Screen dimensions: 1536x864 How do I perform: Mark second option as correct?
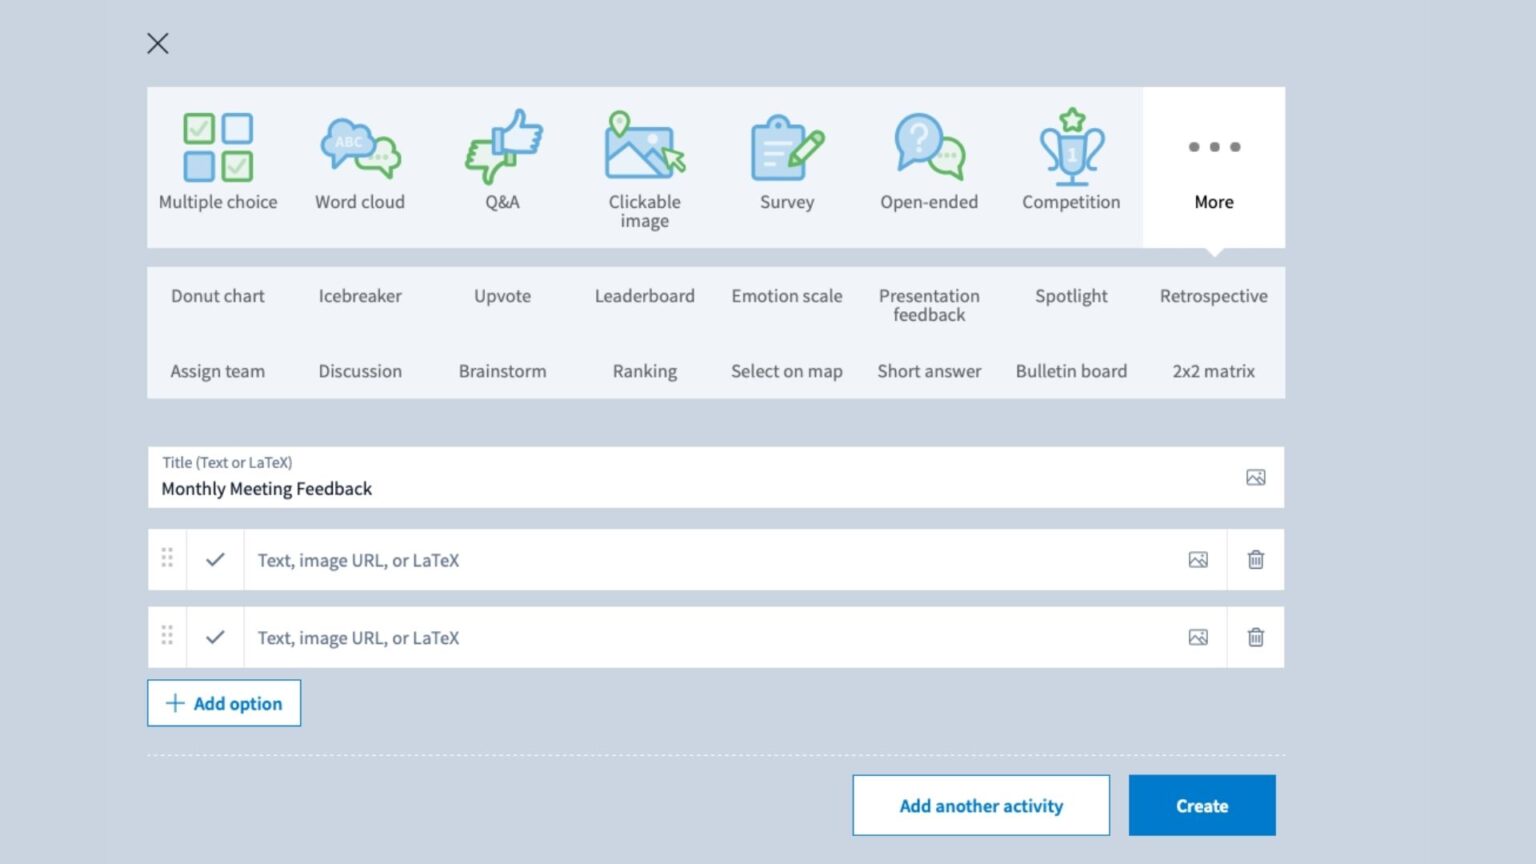[x=215, y=638]
